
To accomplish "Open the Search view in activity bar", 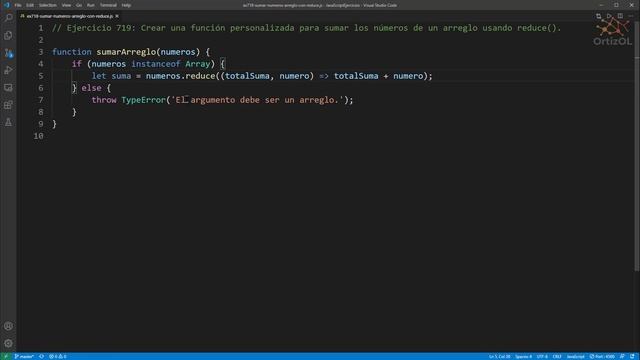I will point(8,18).
